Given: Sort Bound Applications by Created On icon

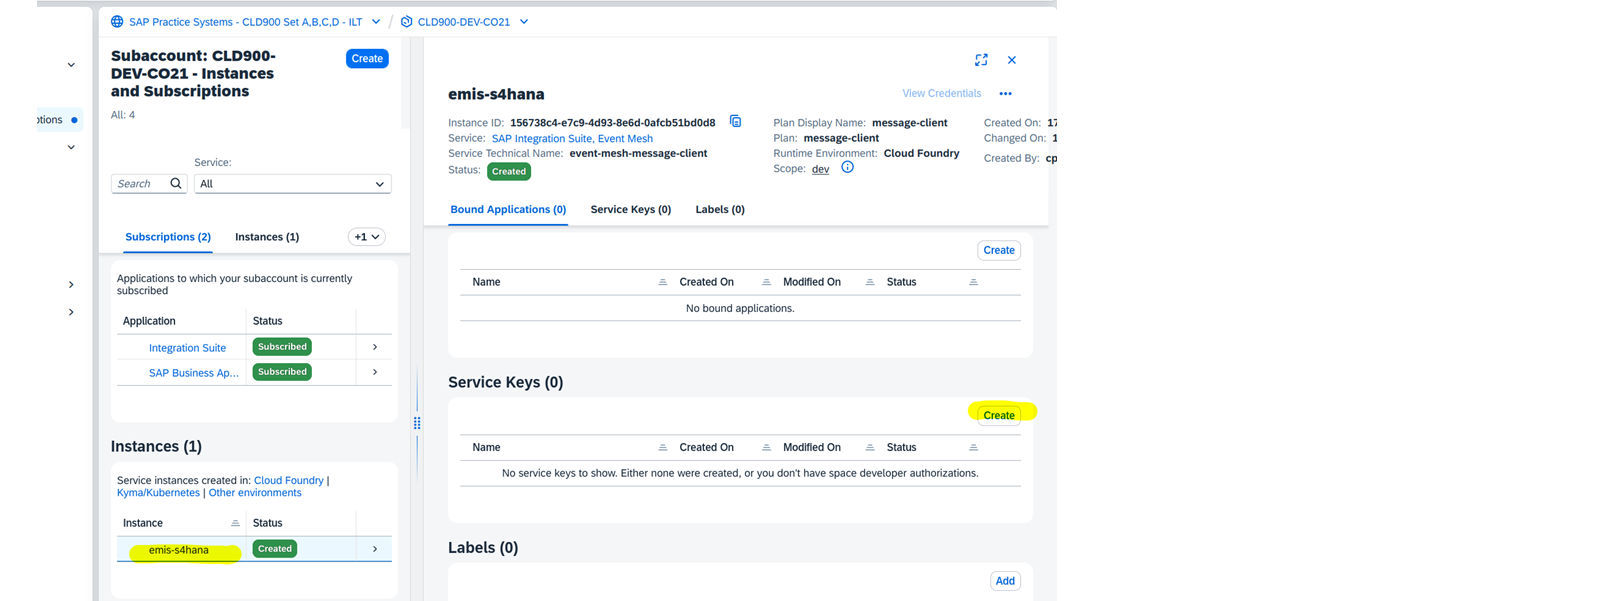Looking at the screenshot, I should 766,282.
